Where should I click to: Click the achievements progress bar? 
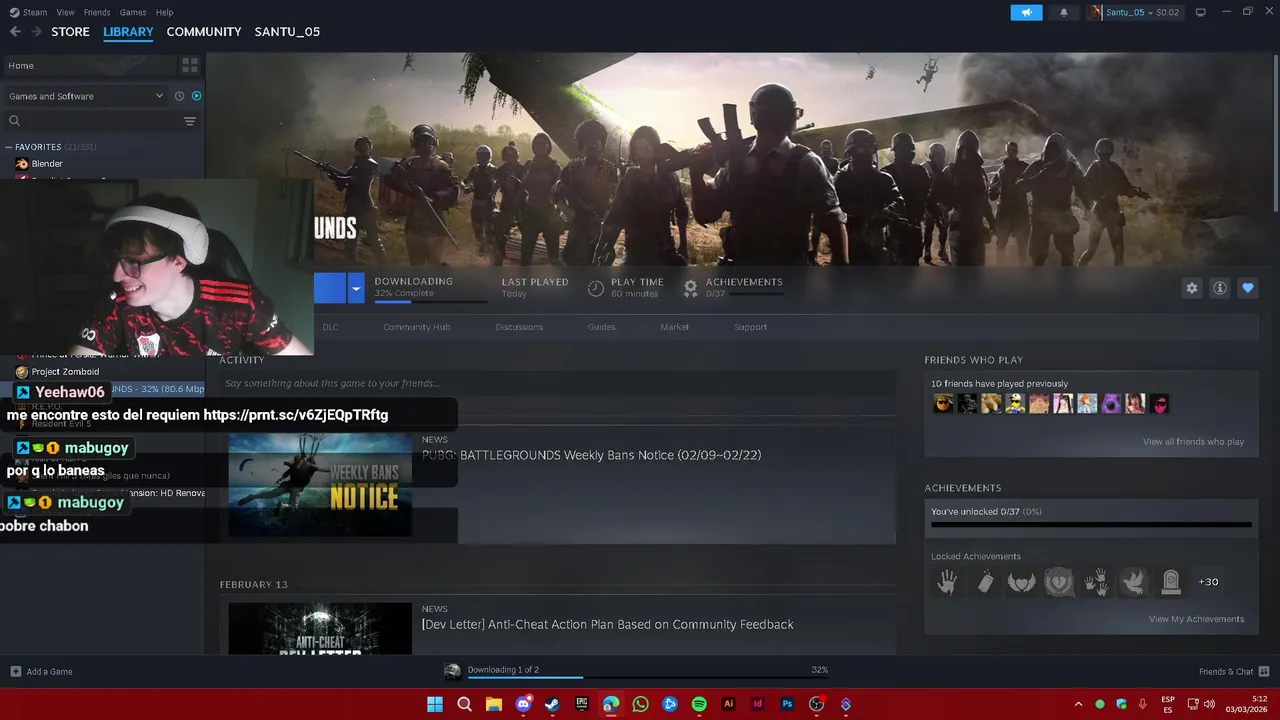tap(1091, 524)
